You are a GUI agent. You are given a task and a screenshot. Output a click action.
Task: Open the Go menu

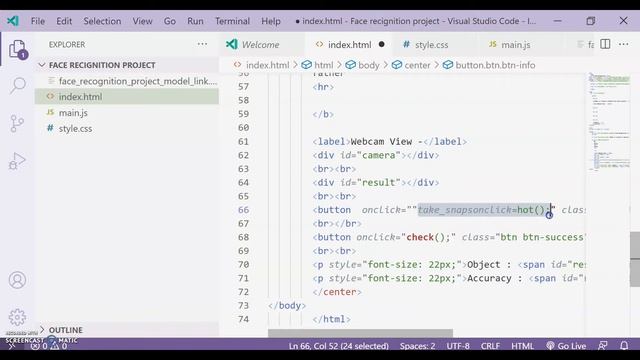click(169, 21)
